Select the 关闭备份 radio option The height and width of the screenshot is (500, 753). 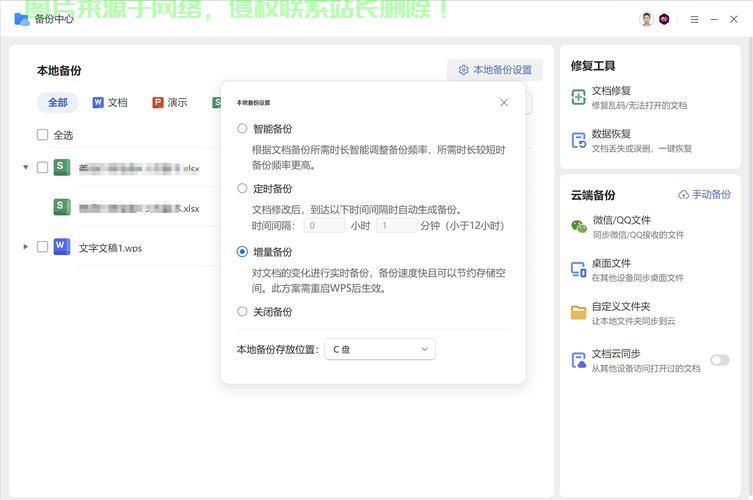pyautogui.click(x=242, y=311)
